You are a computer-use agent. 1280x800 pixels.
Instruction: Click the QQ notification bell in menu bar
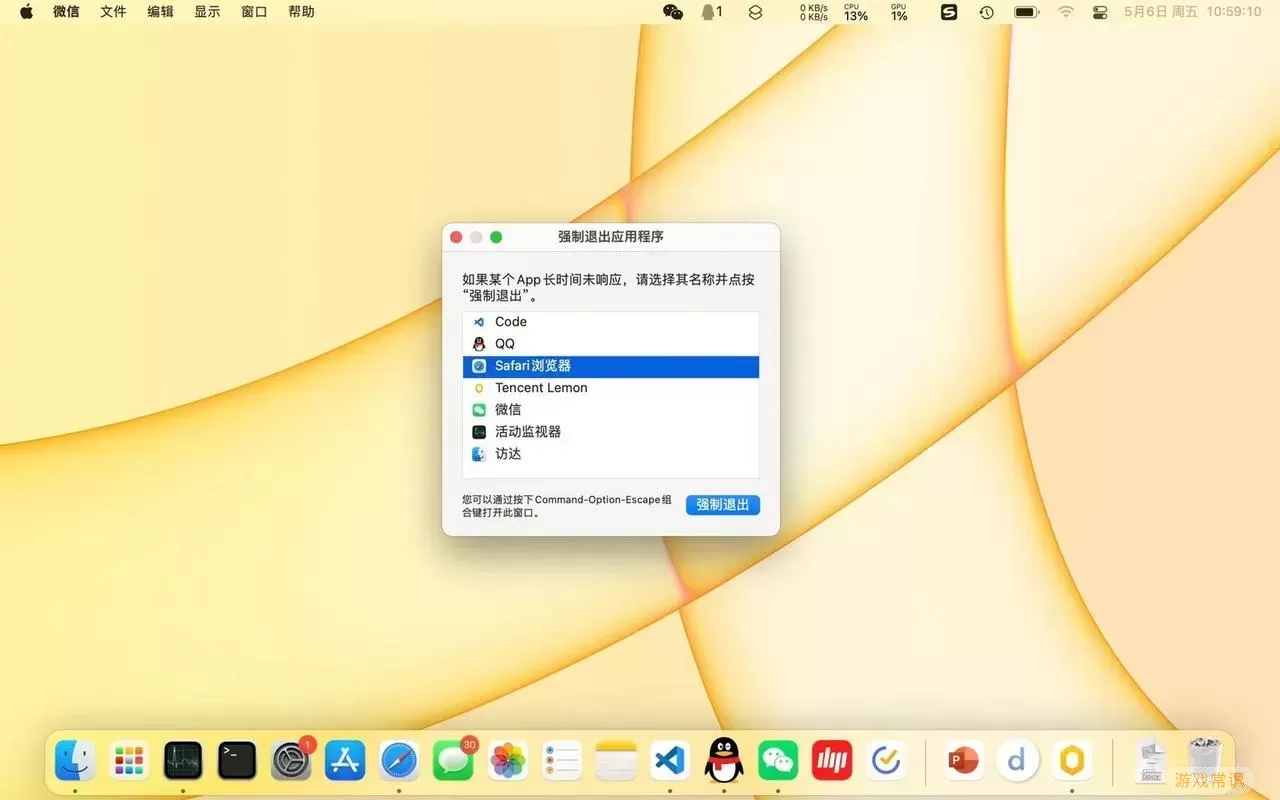(712, 12)
